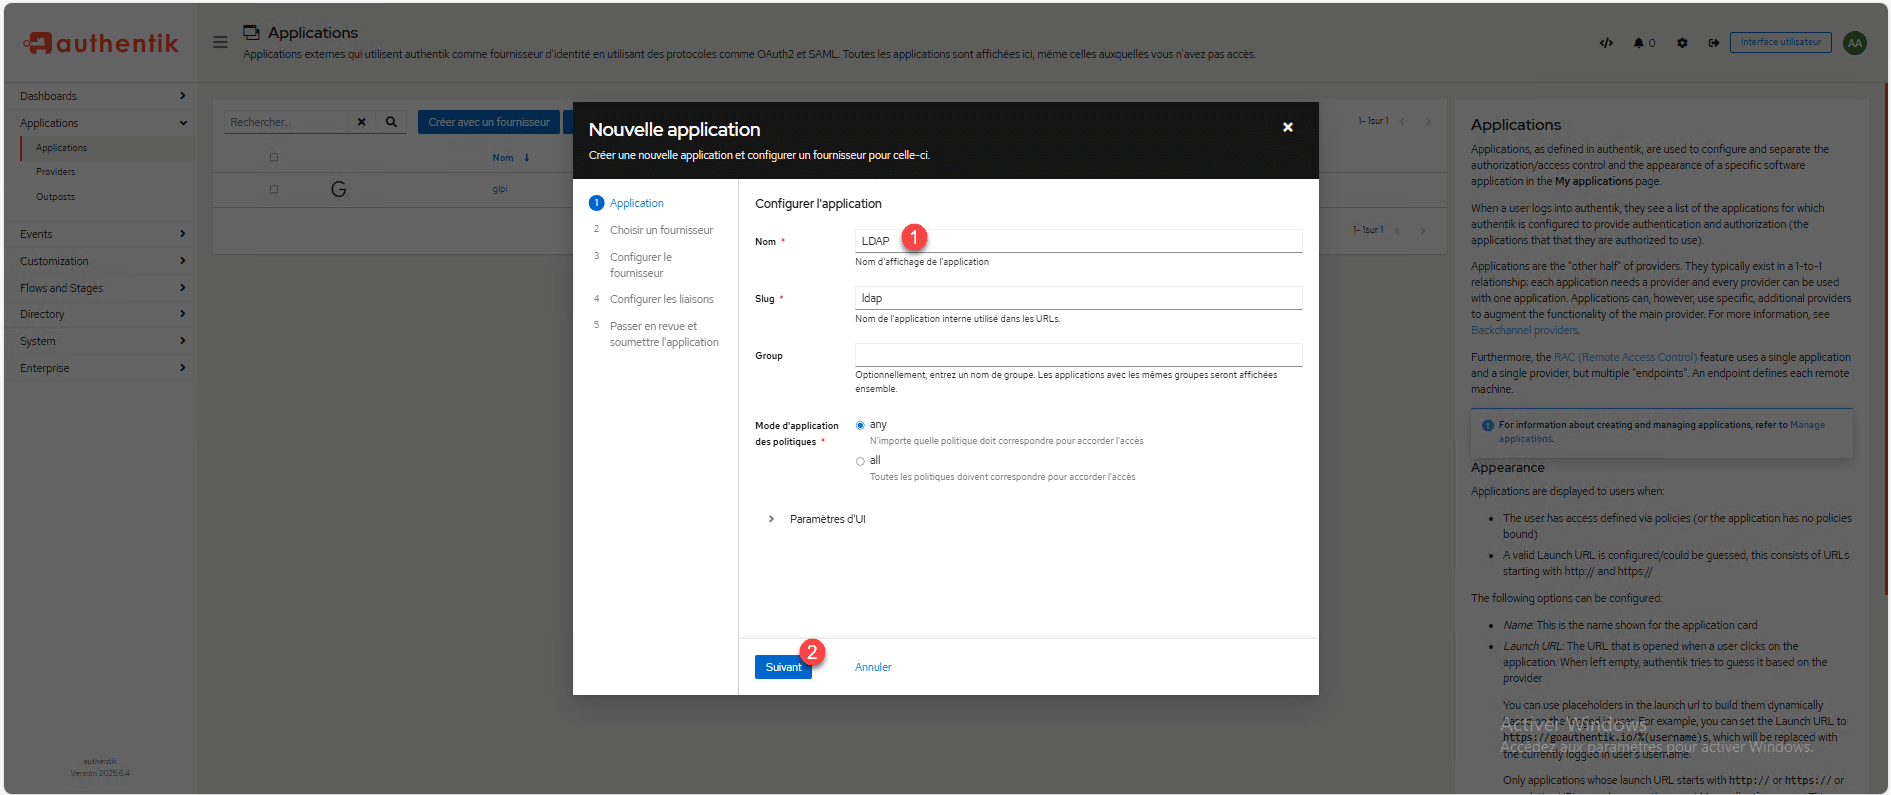Click the search magnifier icon
The image size is (1891, 795).
tap(391, 122)
